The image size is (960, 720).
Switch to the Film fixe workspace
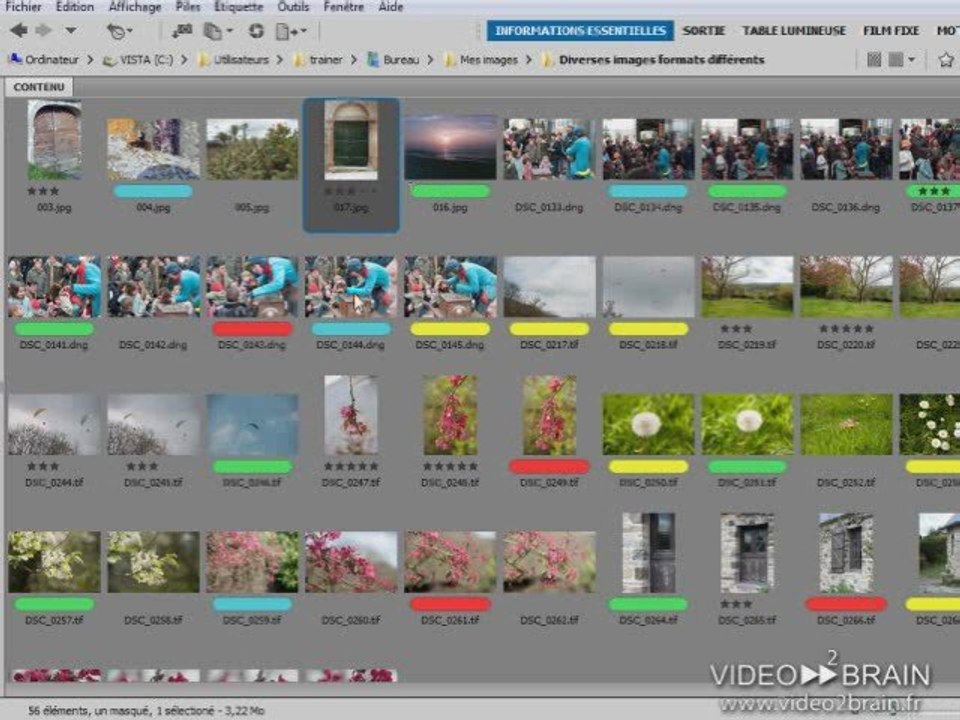click(891, 31)
